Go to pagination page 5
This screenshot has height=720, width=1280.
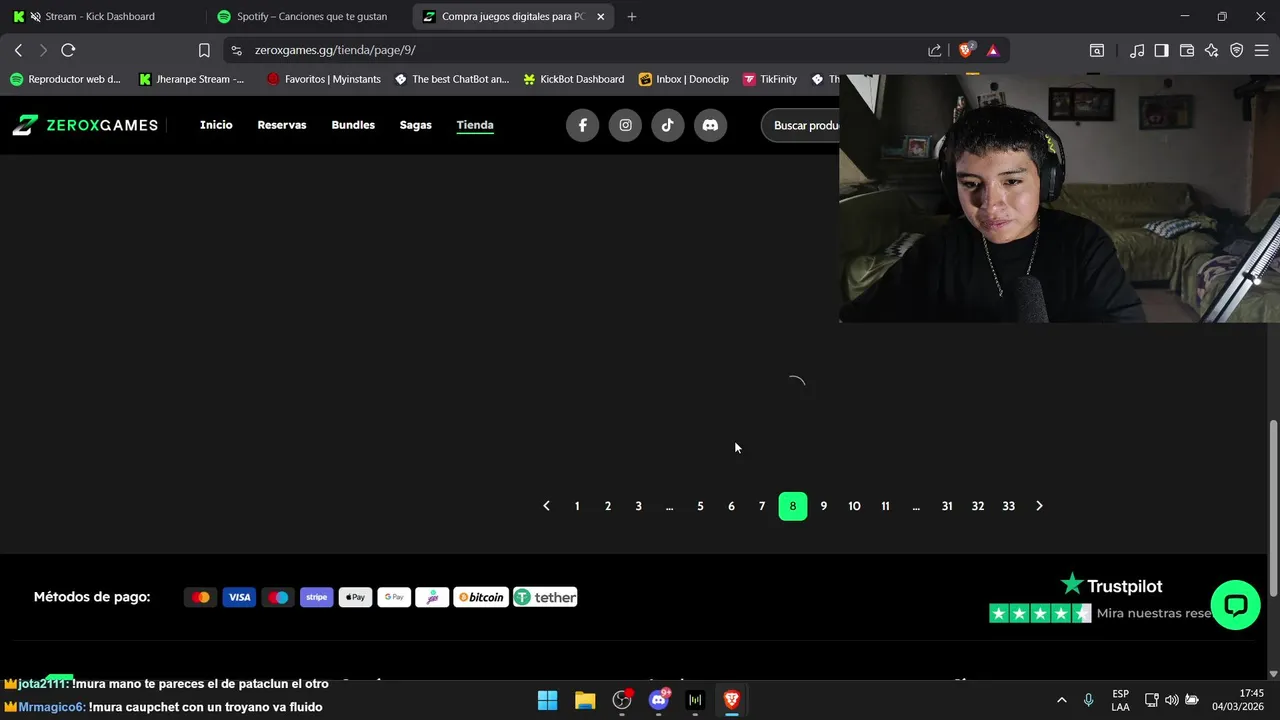(x=700, y=506)
